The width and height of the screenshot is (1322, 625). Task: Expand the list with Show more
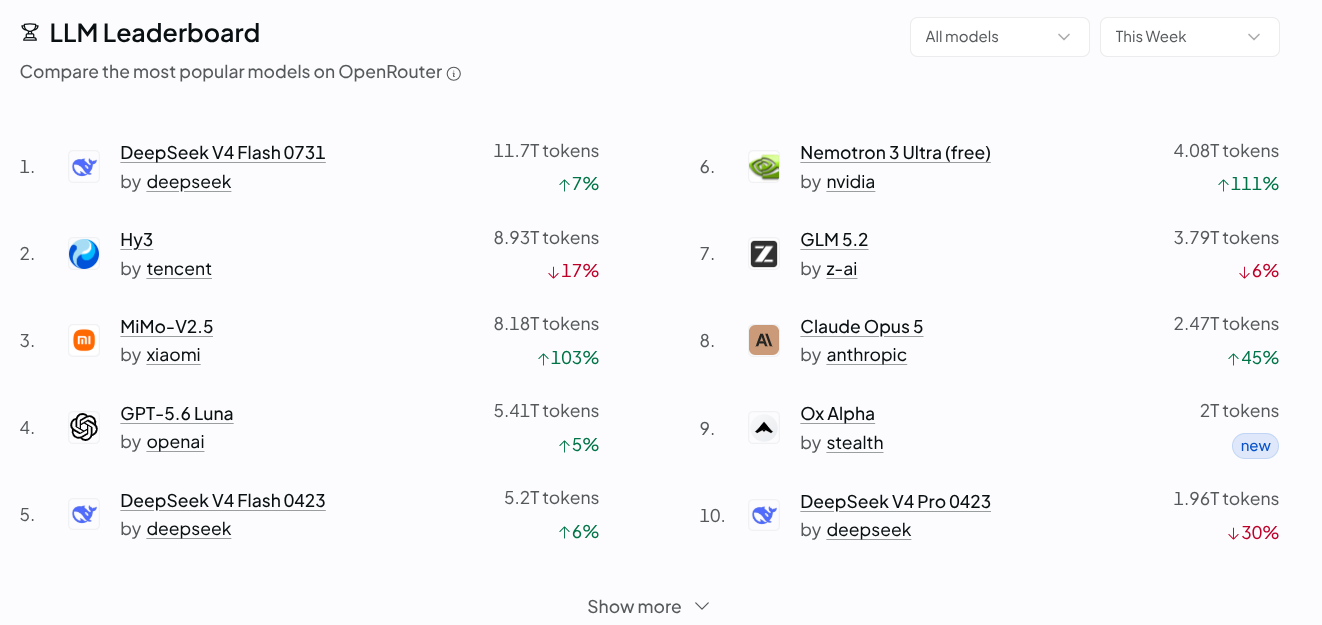pyautogui.click(x=648, y=607)
